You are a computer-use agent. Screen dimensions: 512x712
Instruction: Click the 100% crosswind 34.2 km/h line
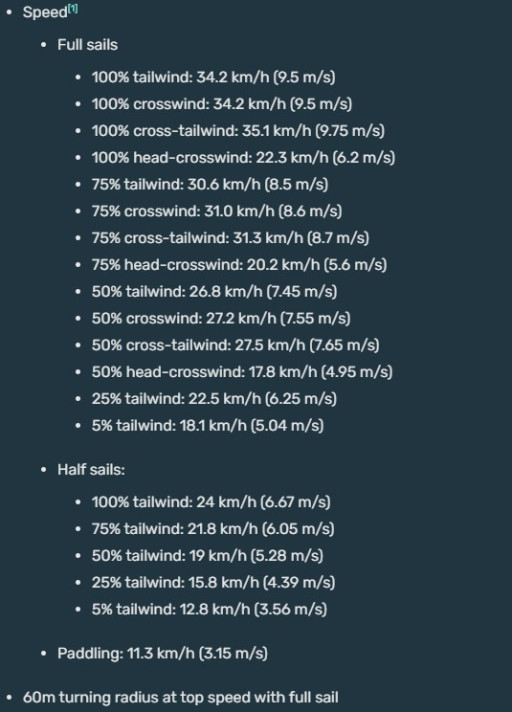(x=222, y=104)
